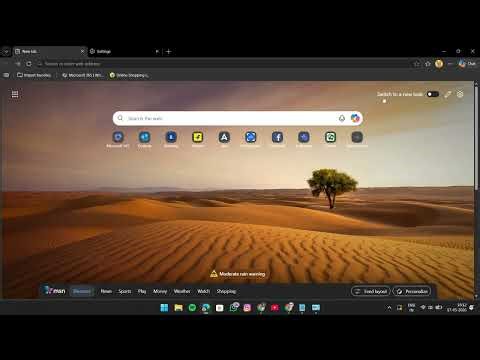
Task: Click the MSN logo
Action: coord(56,291)
